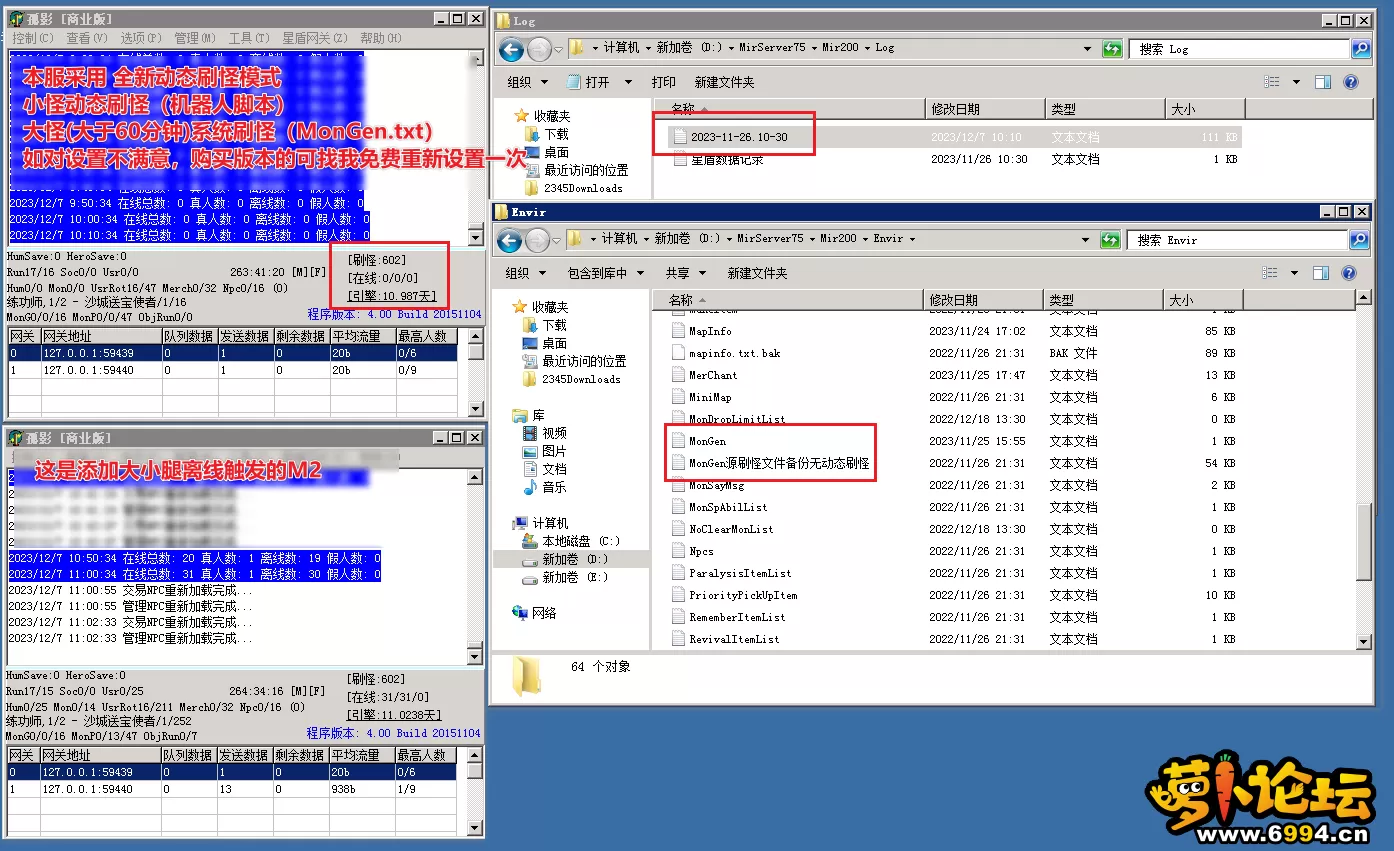Expand the 打开 dropdown arrow in Log window
1394x851 pixels.
tap(628, 82)
